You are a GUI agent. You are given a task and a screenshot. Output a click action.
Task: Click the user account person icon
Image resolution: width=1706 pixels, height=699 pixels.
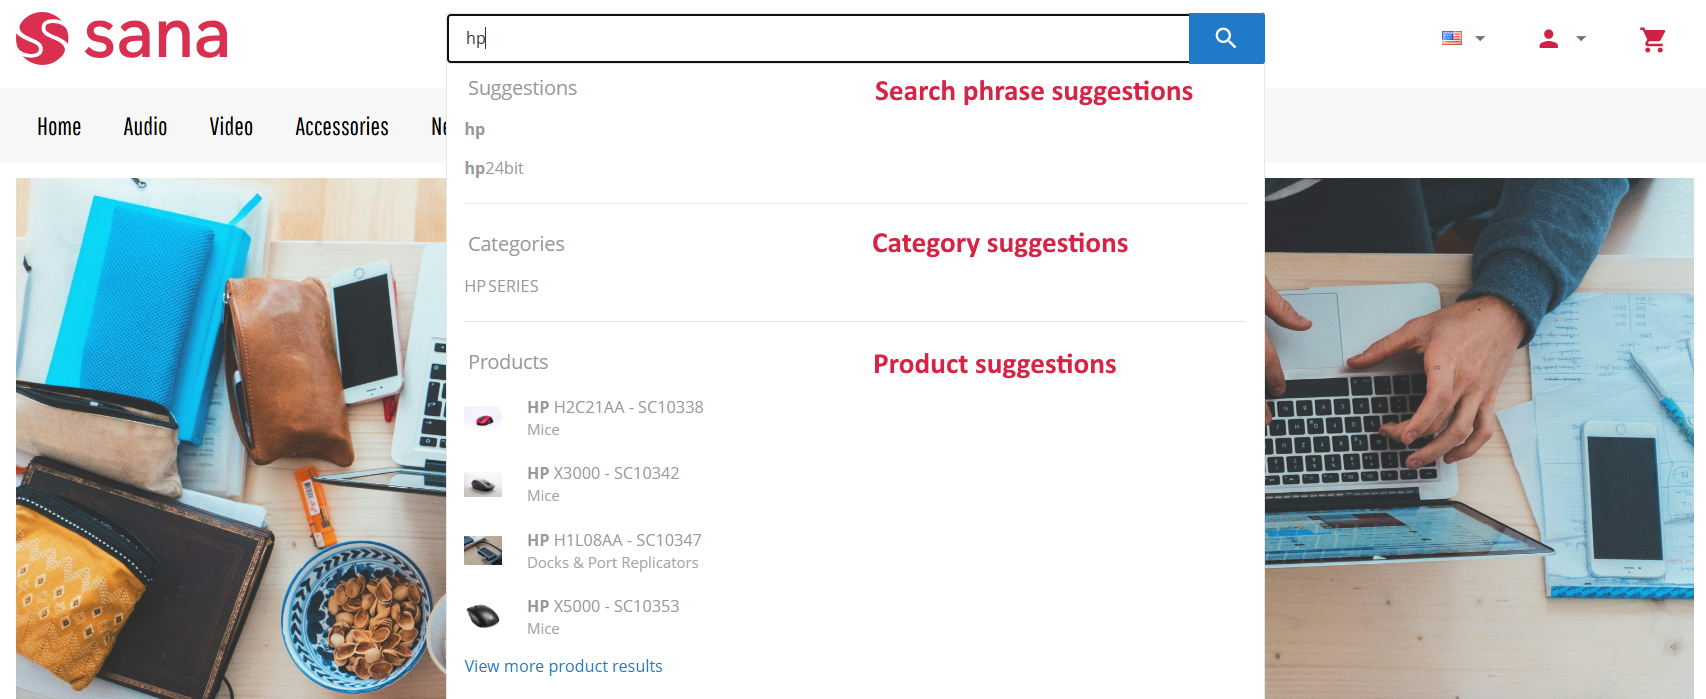coord(1548,38)
